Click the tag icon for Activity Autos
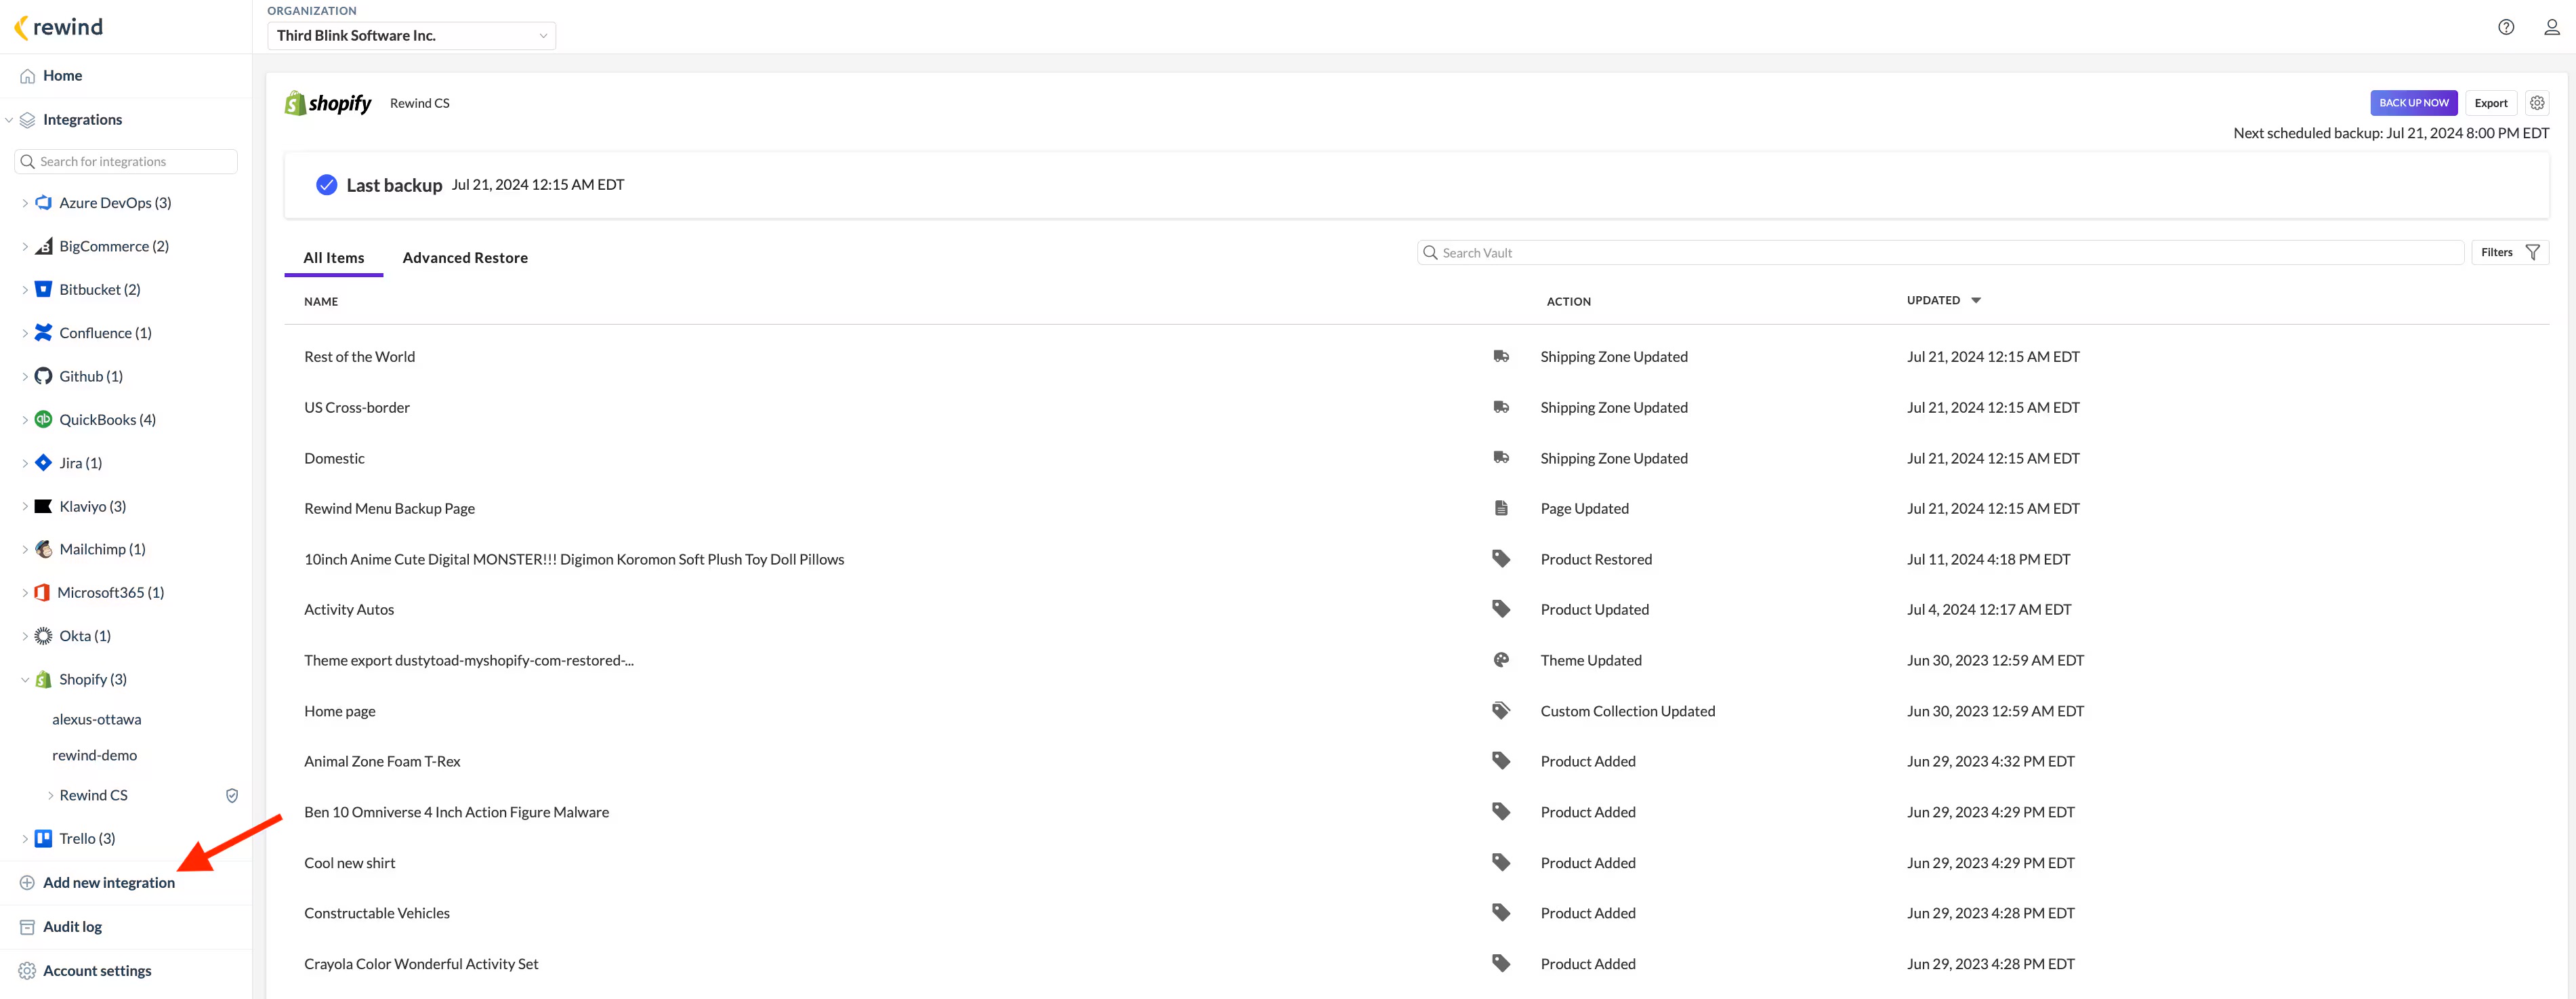Viewport: 2576px width, 999px height. pos(1501,609)
